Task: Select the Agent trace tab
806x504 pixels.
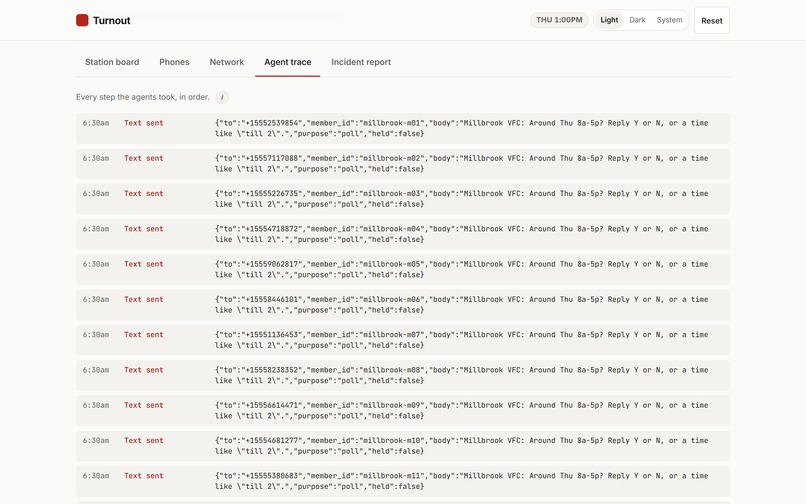Action: (287, 62)
